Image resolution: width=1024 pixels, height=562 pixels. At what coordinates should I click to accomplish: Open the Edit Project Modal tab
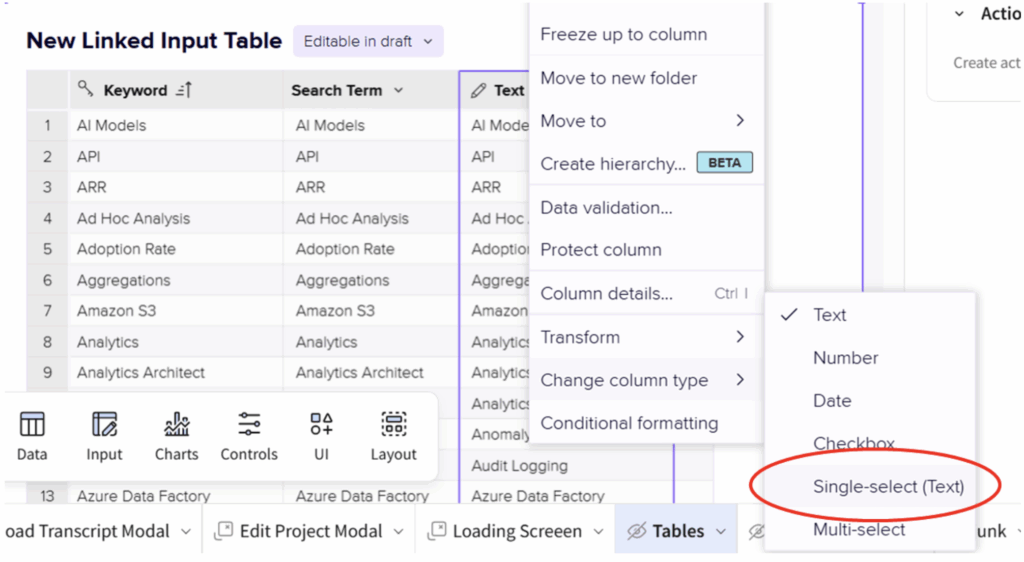[x=310, y=532]
